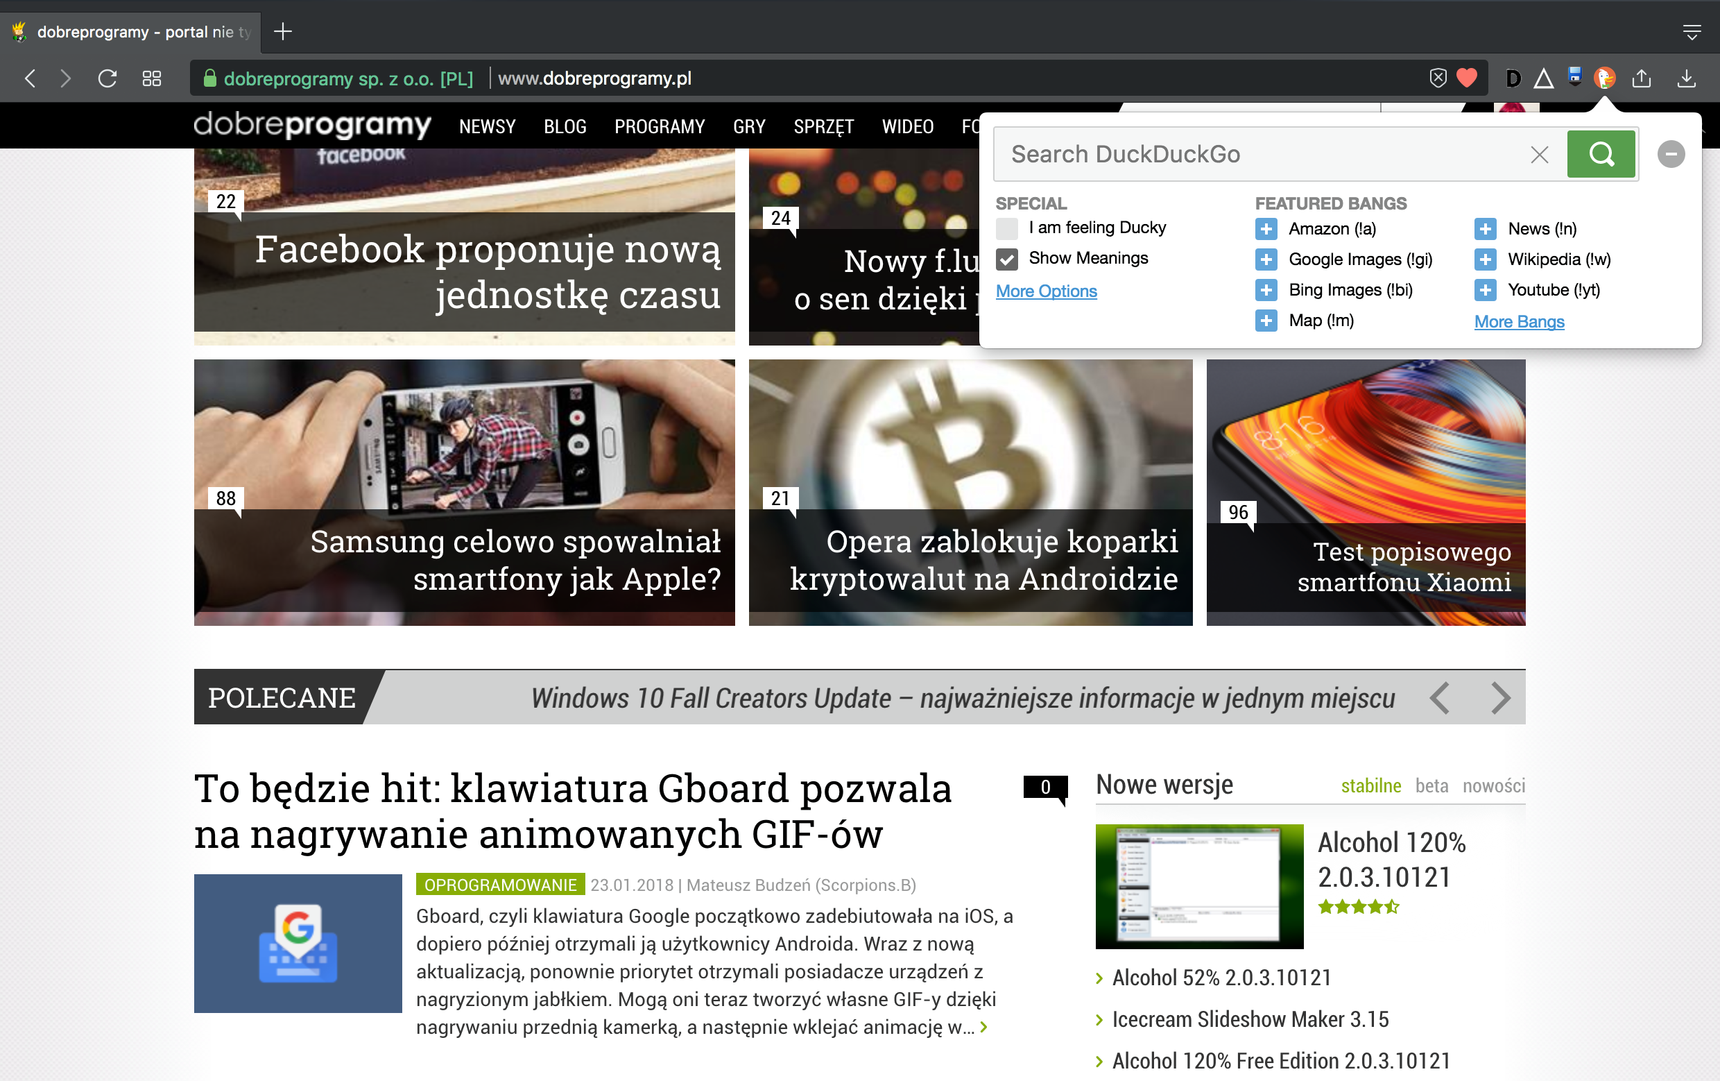Switch Nowe wersje to the beta tab
Viewport: 1720px width, 1081px height.
coord(1432,786)
